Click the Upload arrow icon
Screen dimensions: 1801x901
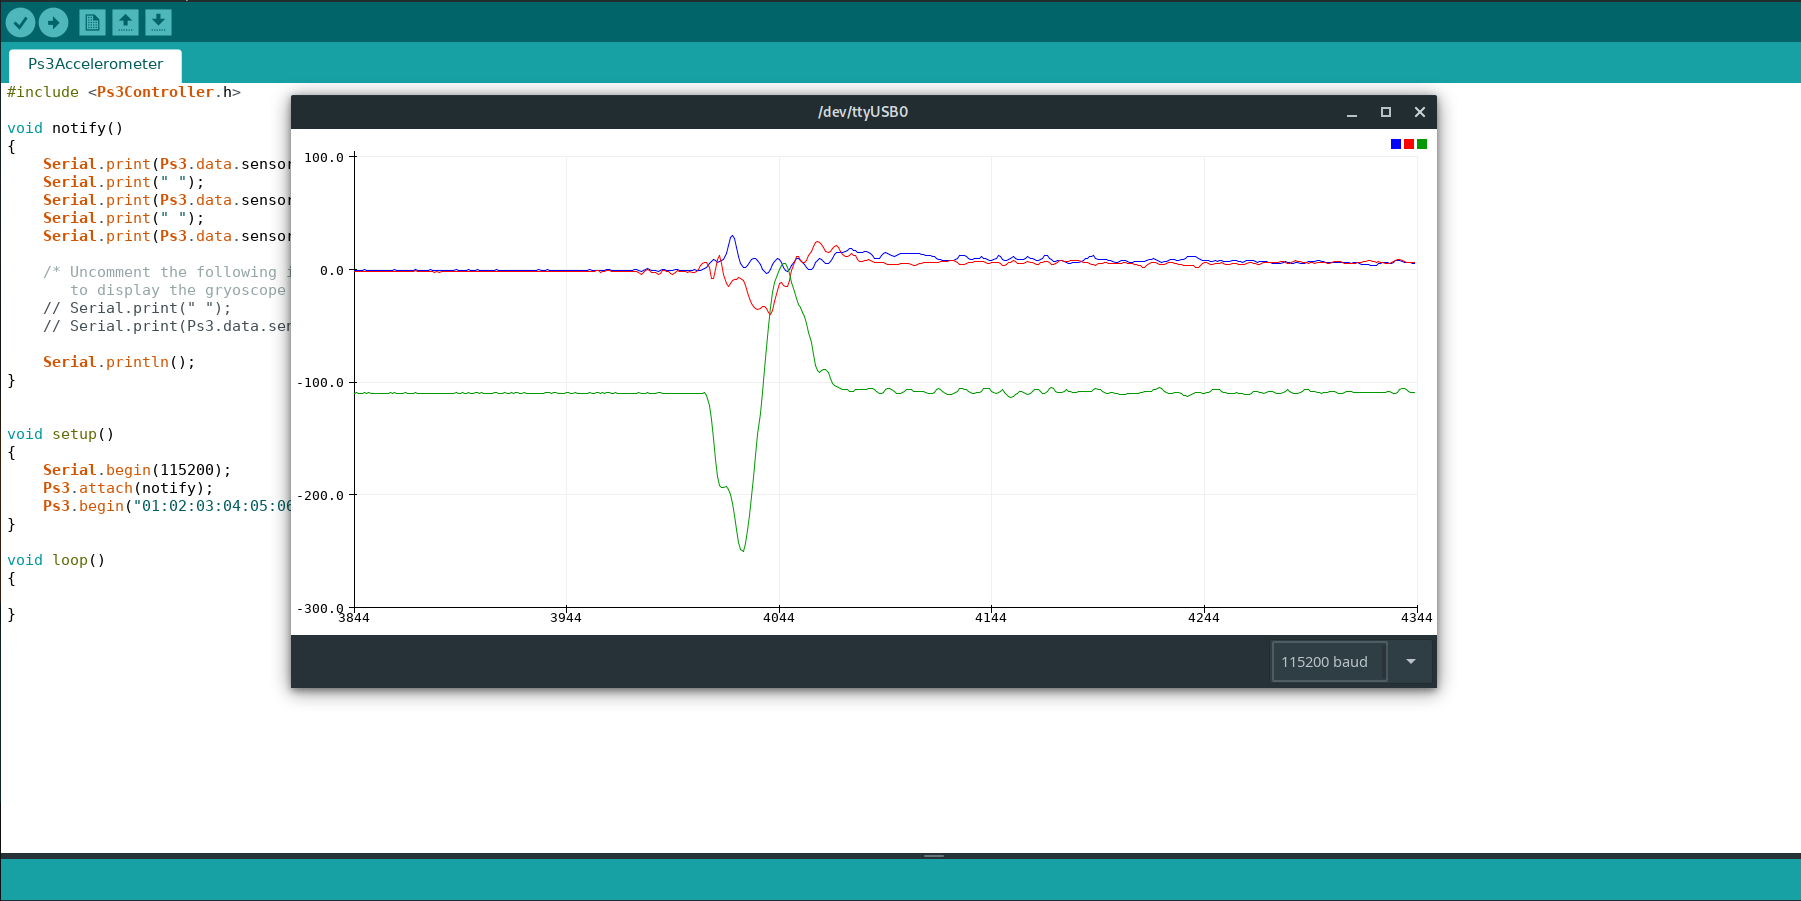(x=54, y=22)
